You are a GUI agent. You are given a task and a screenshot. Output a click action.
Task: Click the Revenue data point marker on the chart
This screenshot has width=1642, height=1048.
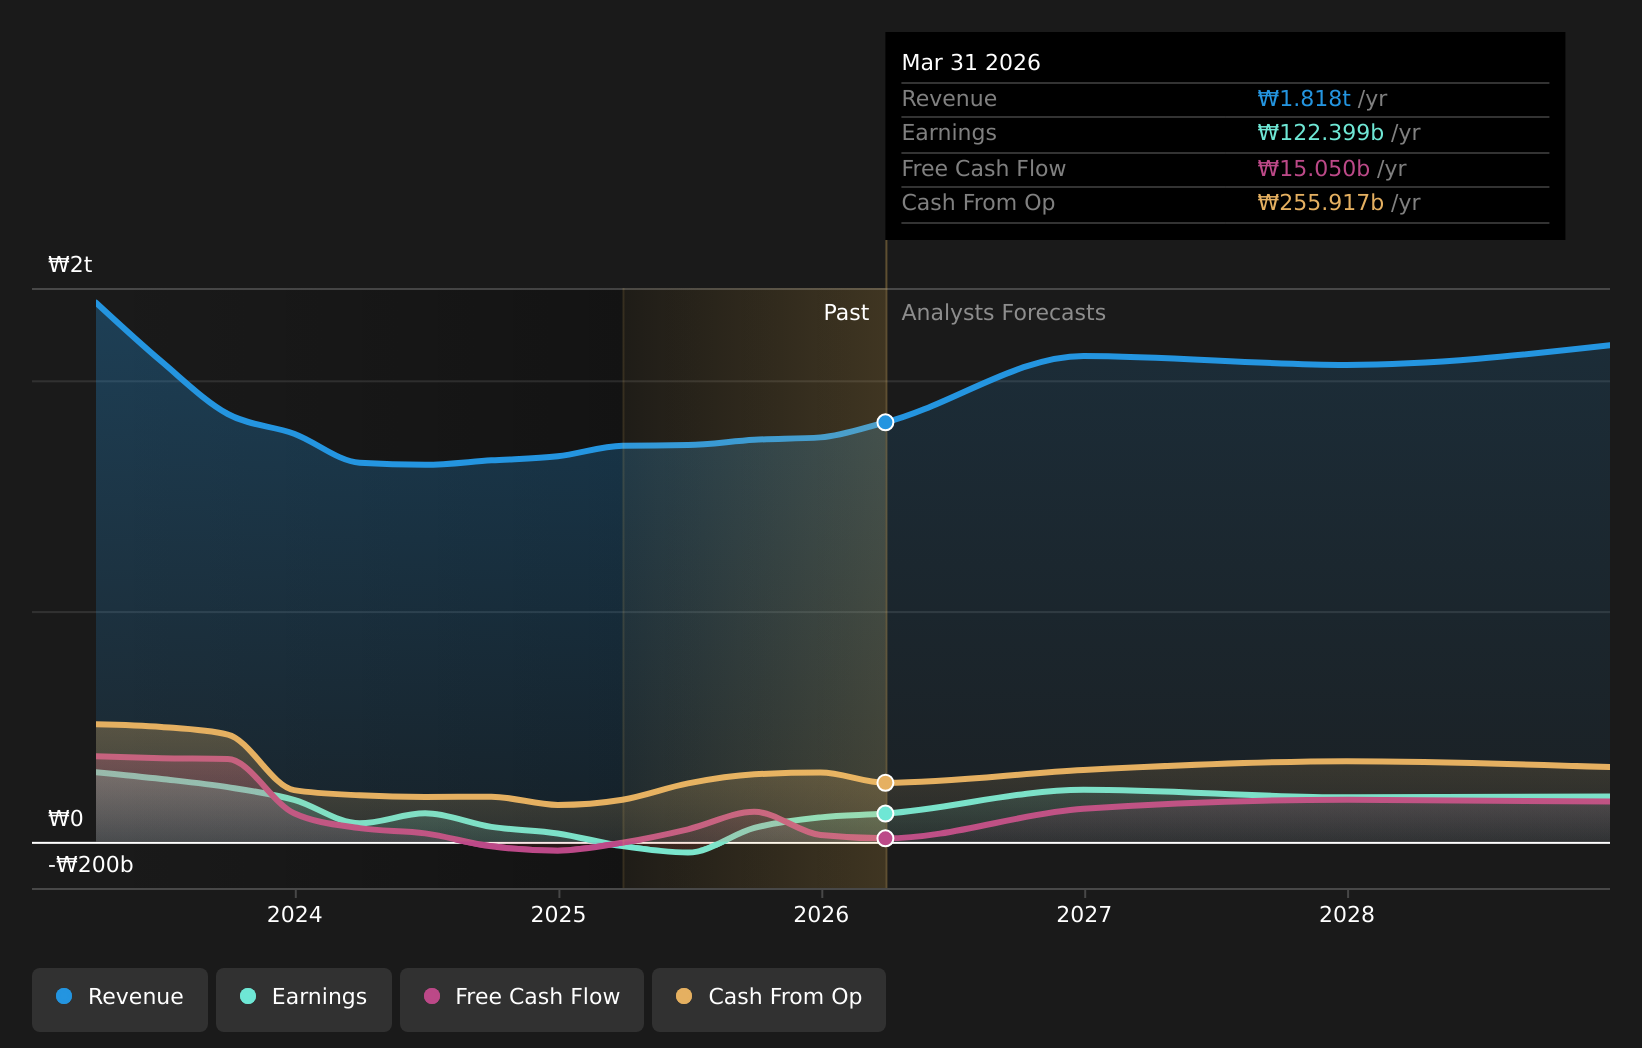pyautogui.click(x=885, y=422)
